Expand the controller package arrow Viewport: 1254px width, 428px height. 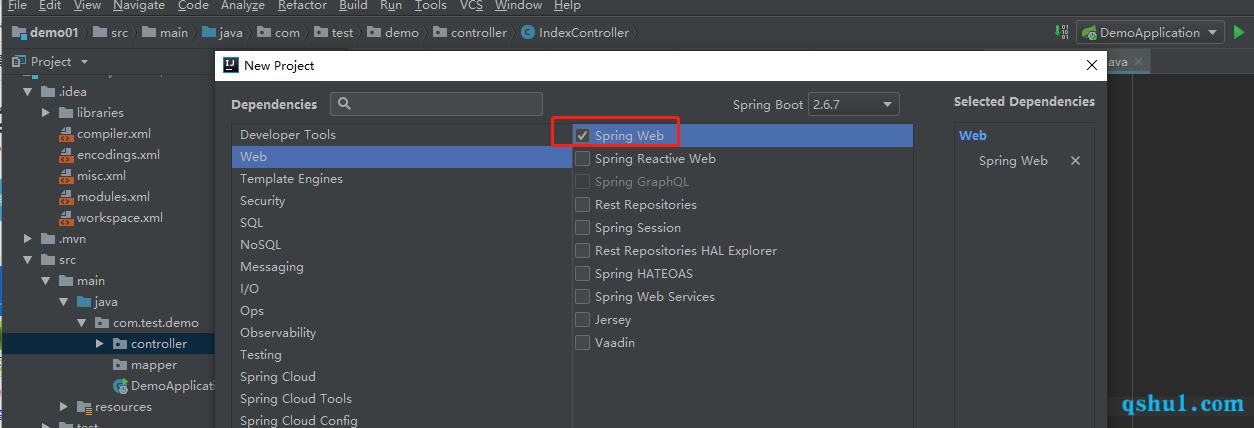point(100,344)
